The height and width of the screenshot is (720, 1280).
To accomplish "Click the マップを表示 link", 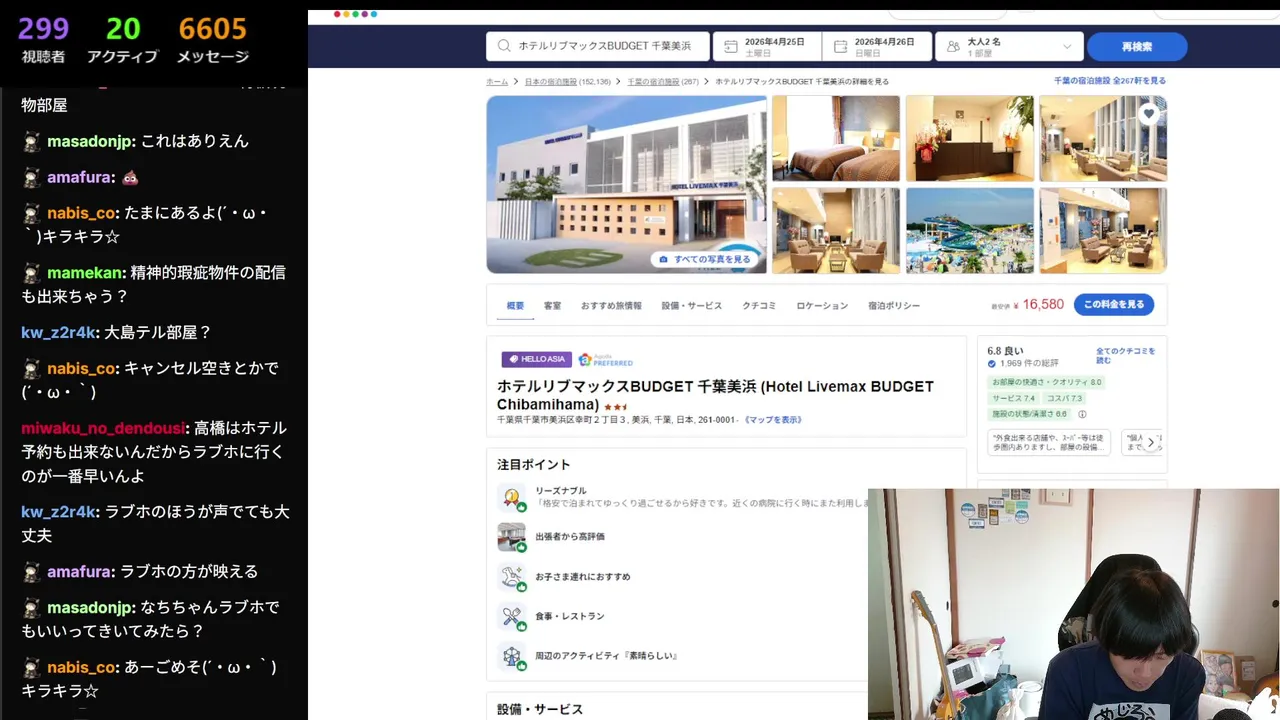I will click(772, 420).
